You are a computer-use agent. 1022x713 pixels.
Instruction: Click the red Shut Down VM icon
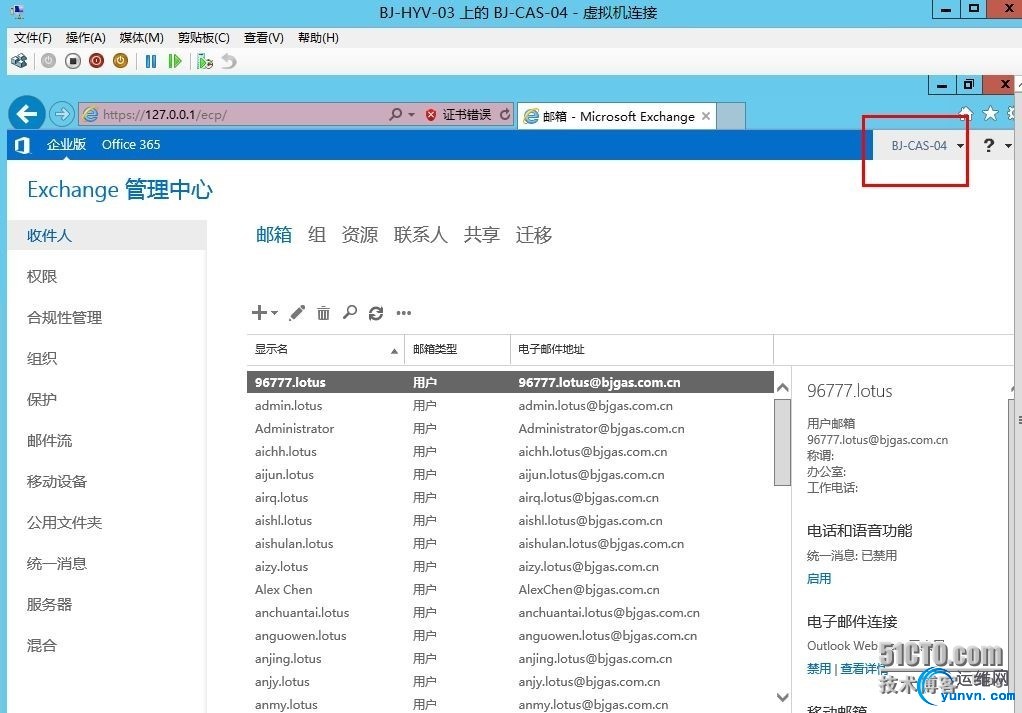[96, 61]
